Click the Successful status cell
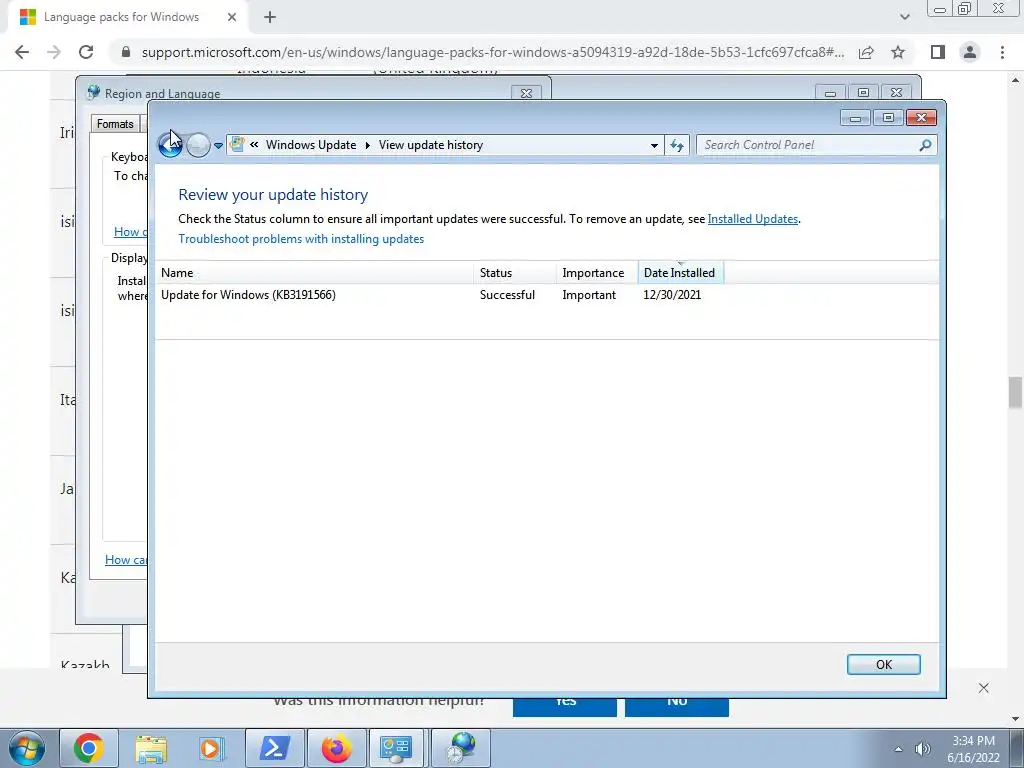 point(507,295)
